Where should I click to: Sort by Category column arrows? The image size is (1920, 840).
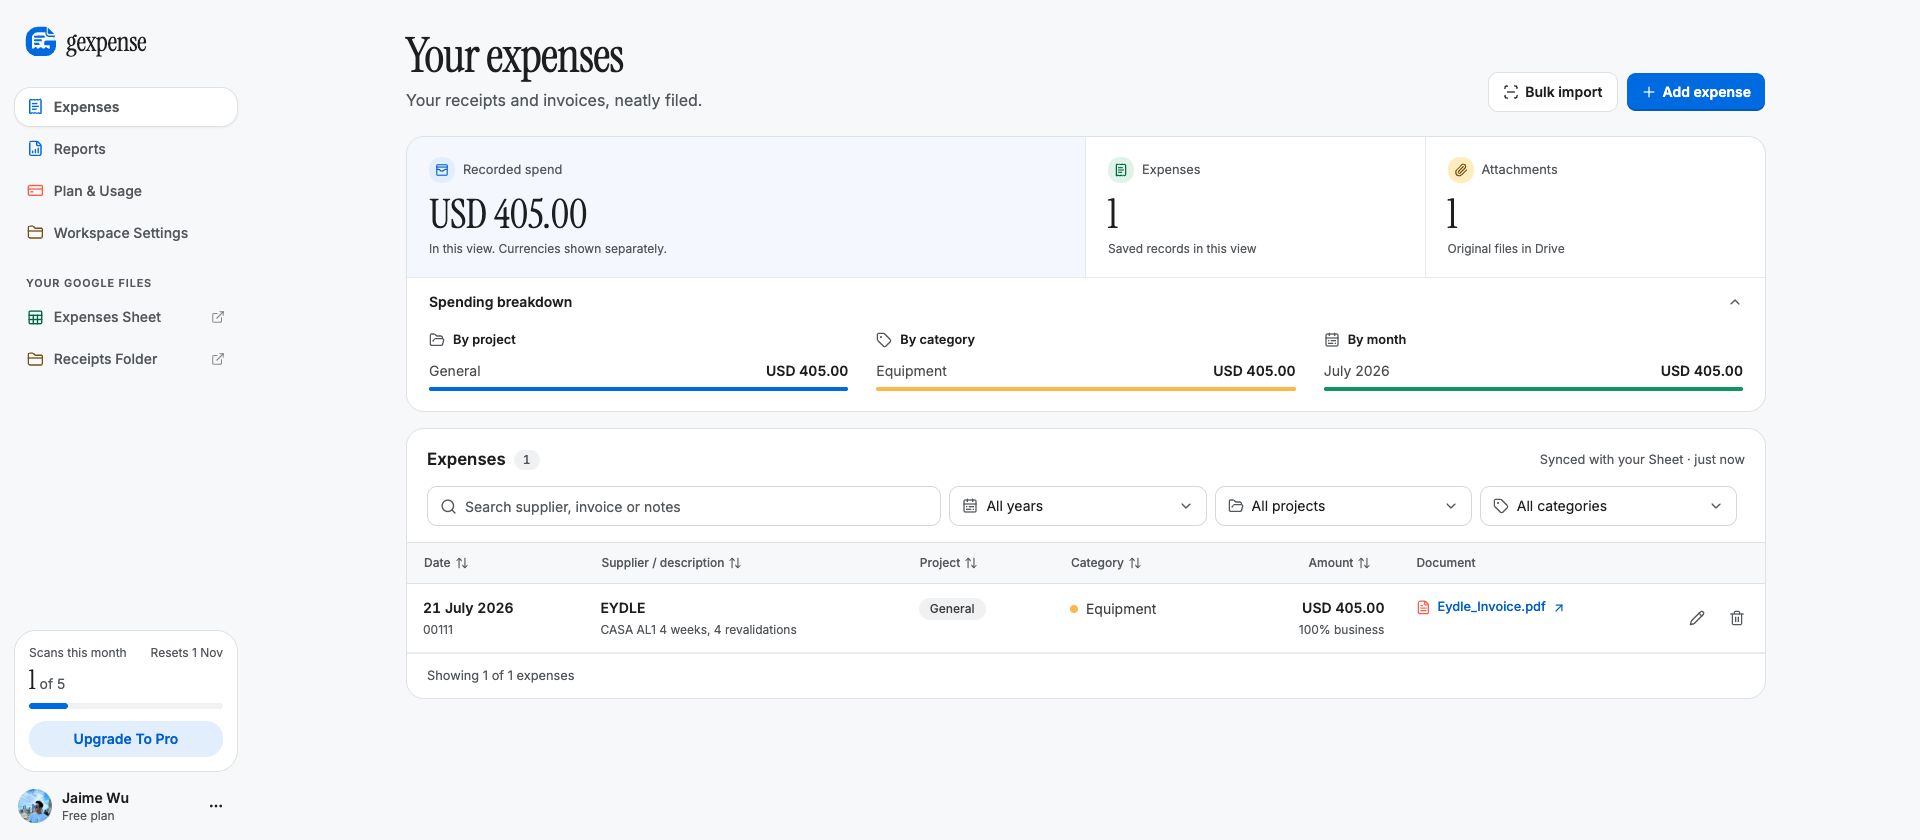[x=1135, y=563]
